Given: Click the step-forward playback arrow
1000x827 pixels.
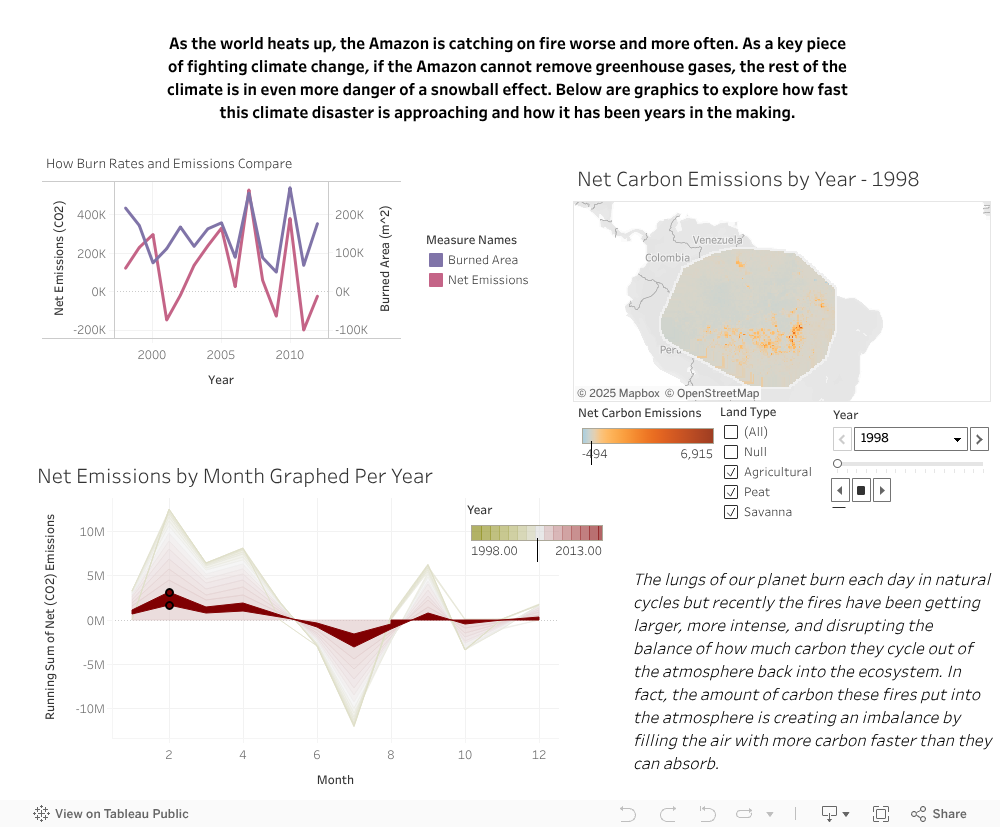Looking at the screenshot, I should (x=881, y=489).
